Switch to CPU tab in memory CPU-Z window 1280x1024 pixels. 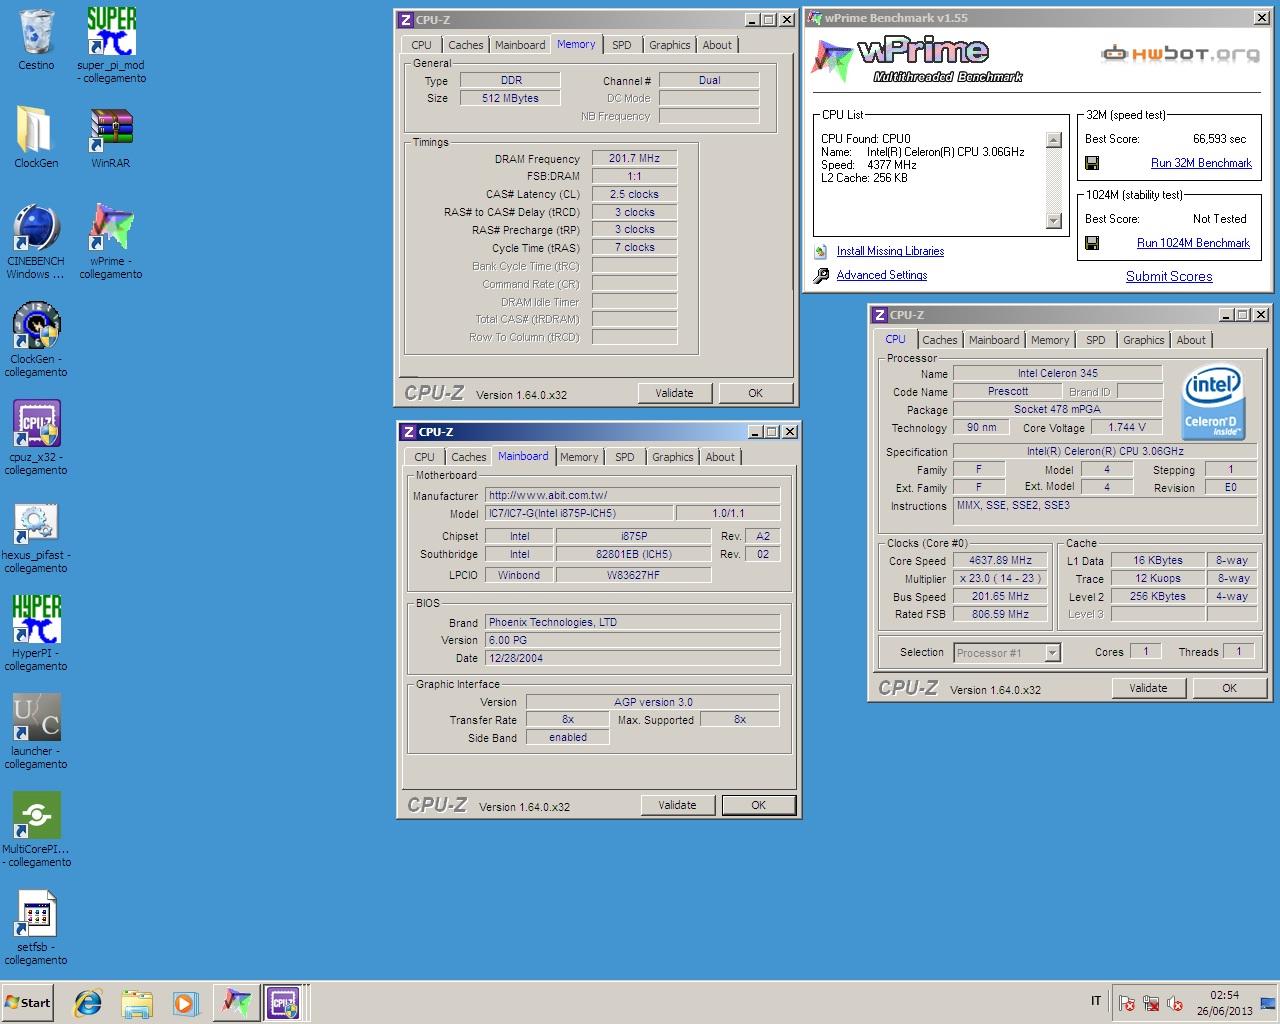(421, 45)
